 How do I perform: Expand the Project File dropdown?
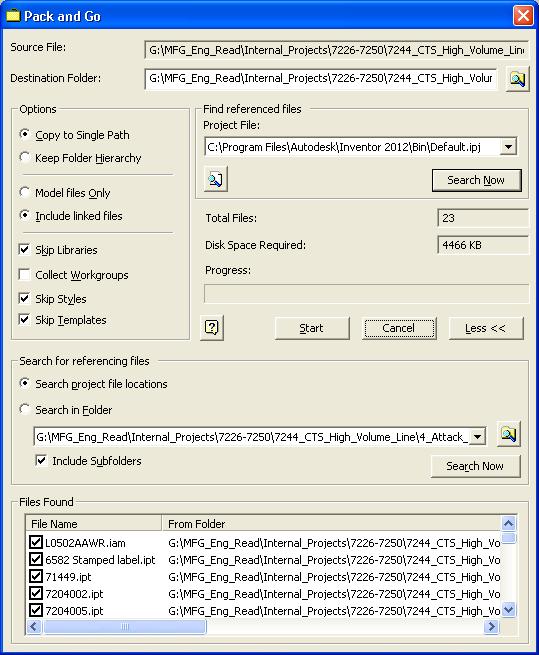(508, 147)
